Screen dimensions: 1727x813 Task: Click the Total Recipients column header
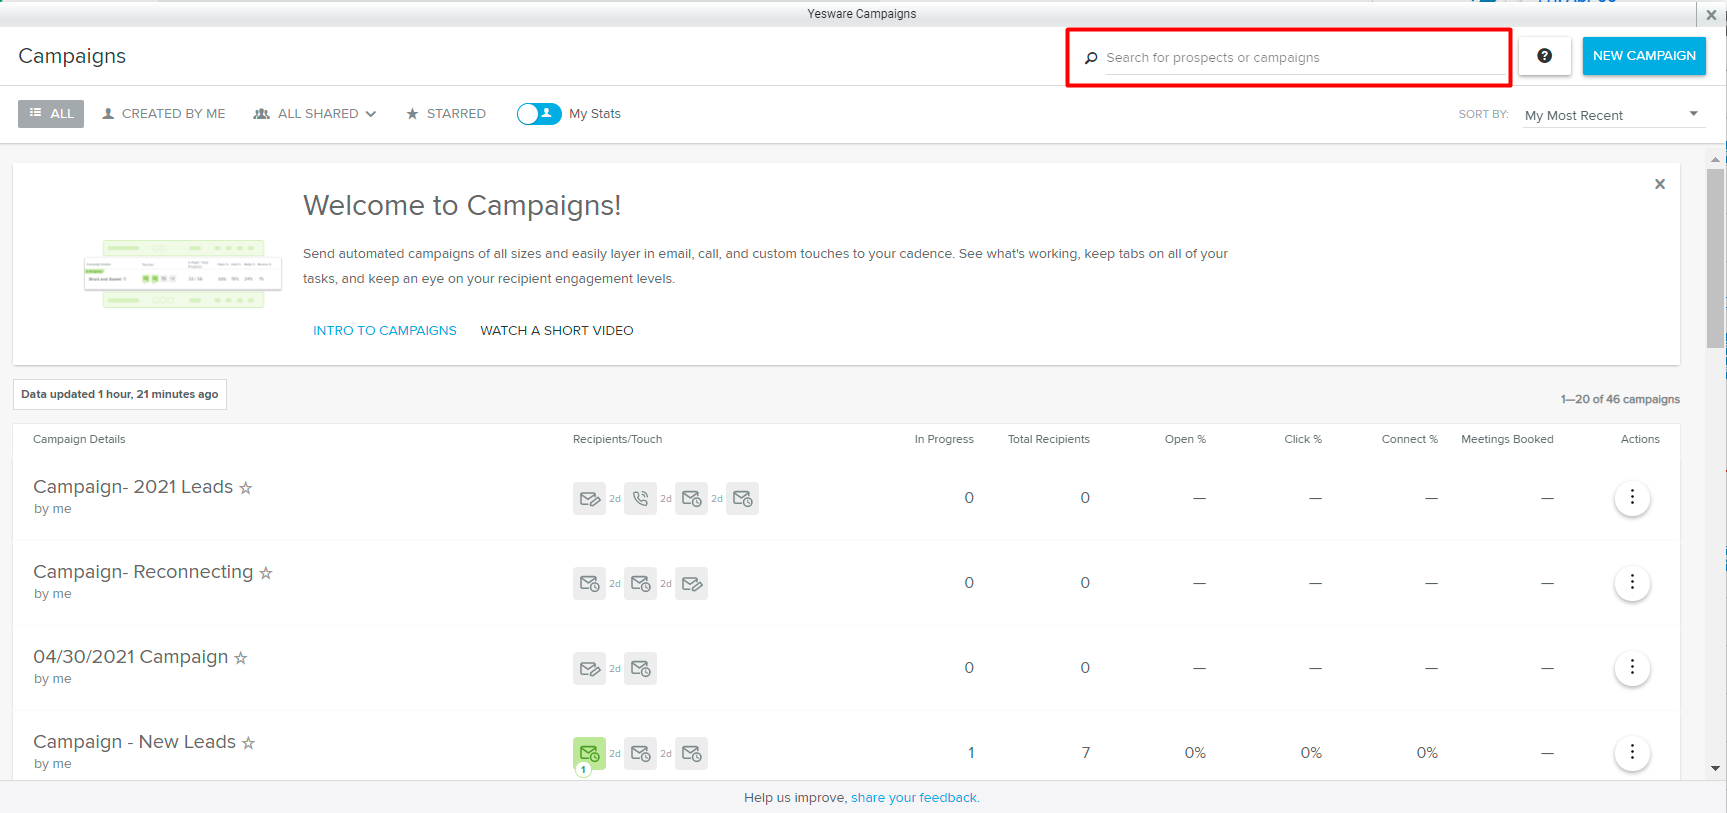point(1049,439)
